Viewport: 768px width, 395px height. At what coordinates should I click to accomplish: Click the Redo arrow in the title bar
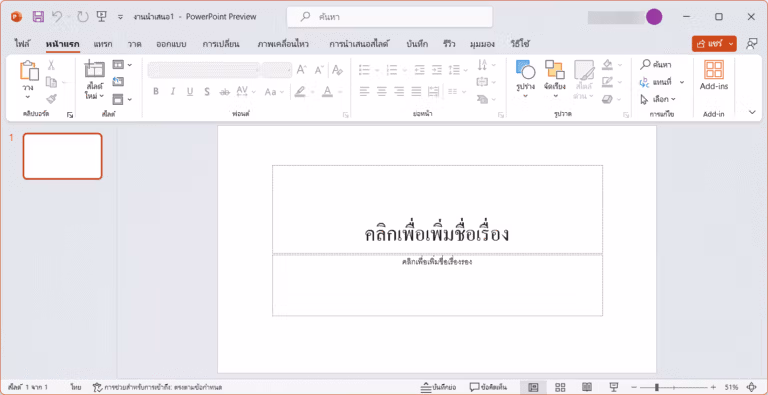pos(82,17)
